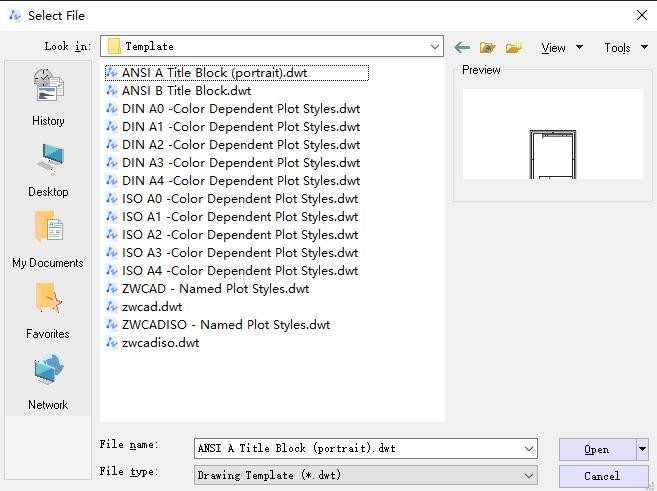Open the History location in sidebar
The image size is (657, 491).
pyautogui.click(x=47, y=98)
